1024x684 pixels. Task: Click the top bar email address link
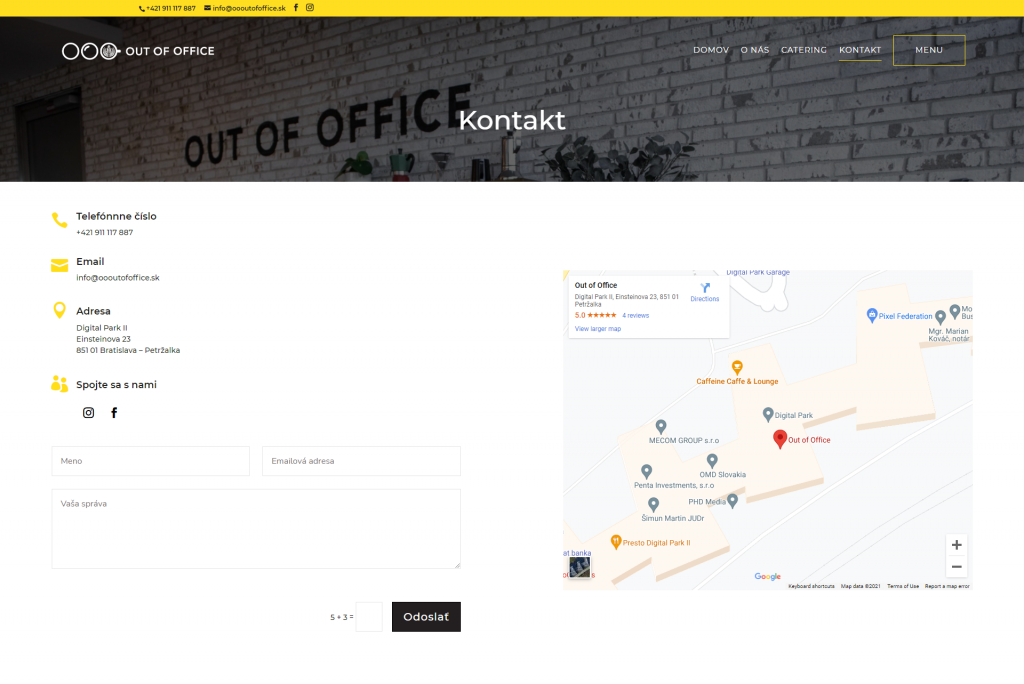[249, 8]
